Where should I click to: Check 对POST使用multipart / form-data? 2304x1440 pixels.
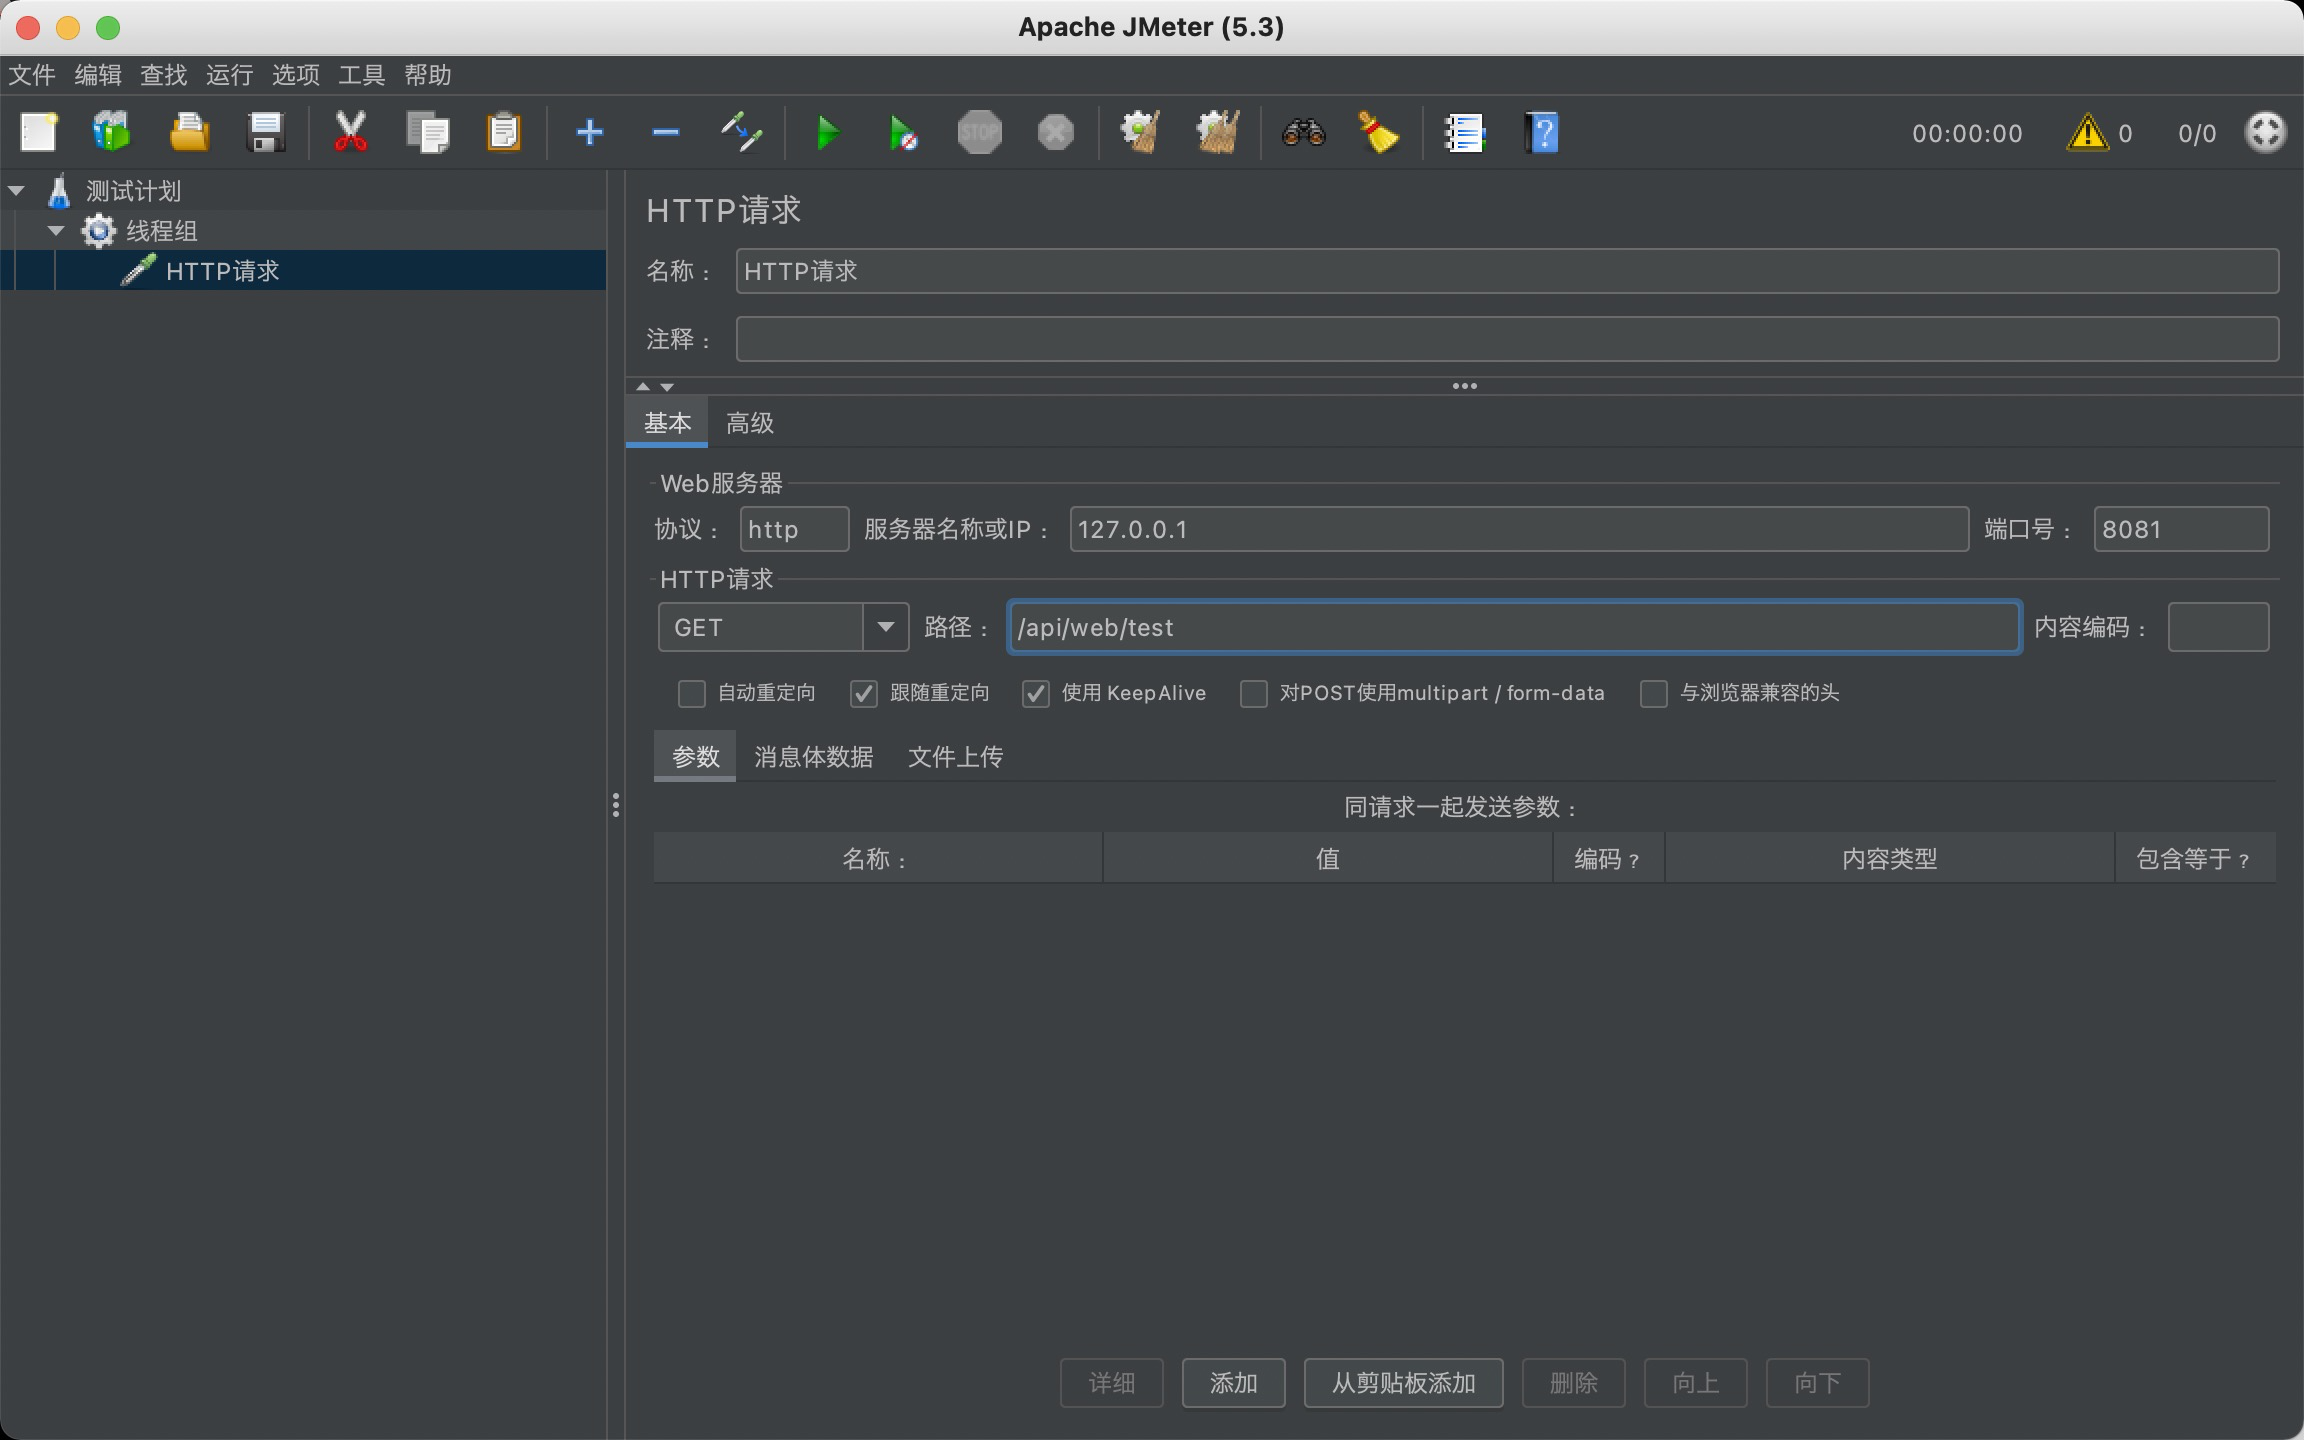pyautogui.click(x=1255, y=693)
